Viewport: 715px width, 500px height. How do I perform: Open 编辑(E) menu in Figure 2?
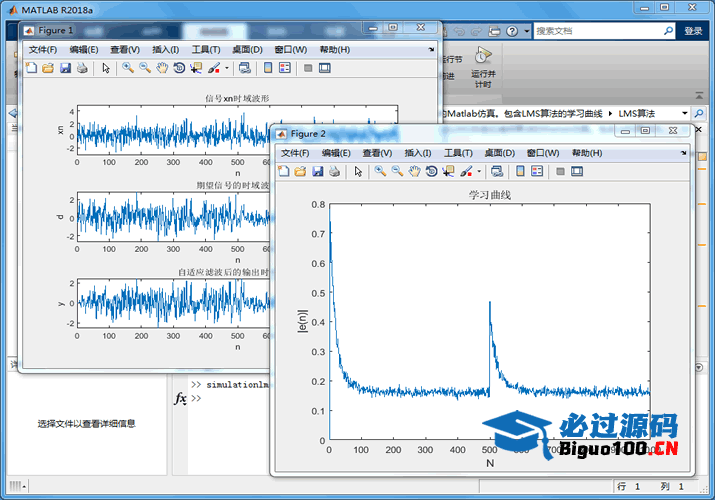coord(336,153)
